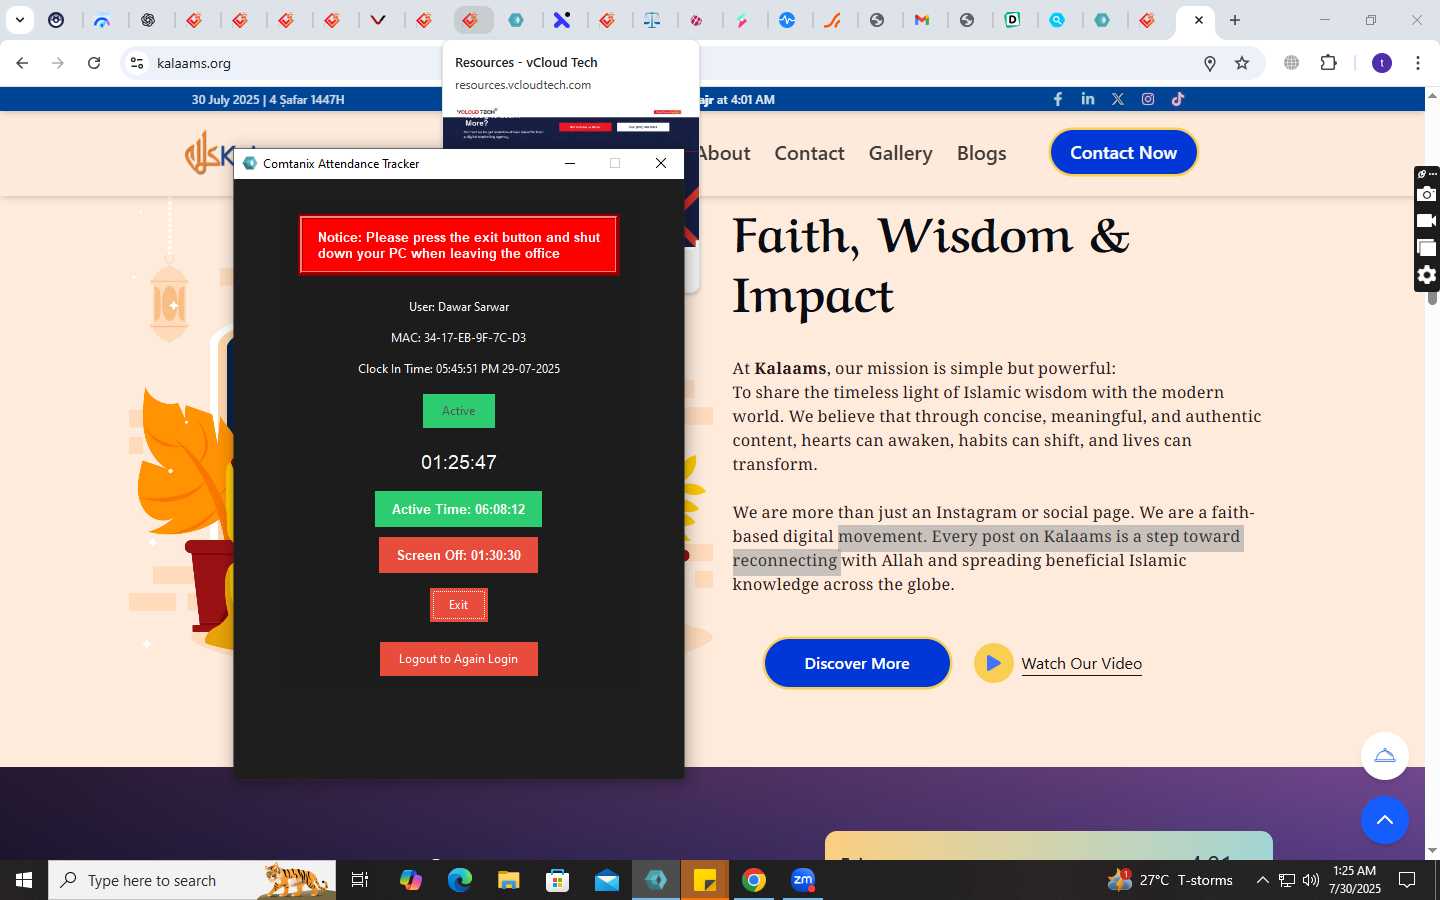Click the Active Time: 06:08:12 button
1440x900 pixels.
[x=458, y=509]
